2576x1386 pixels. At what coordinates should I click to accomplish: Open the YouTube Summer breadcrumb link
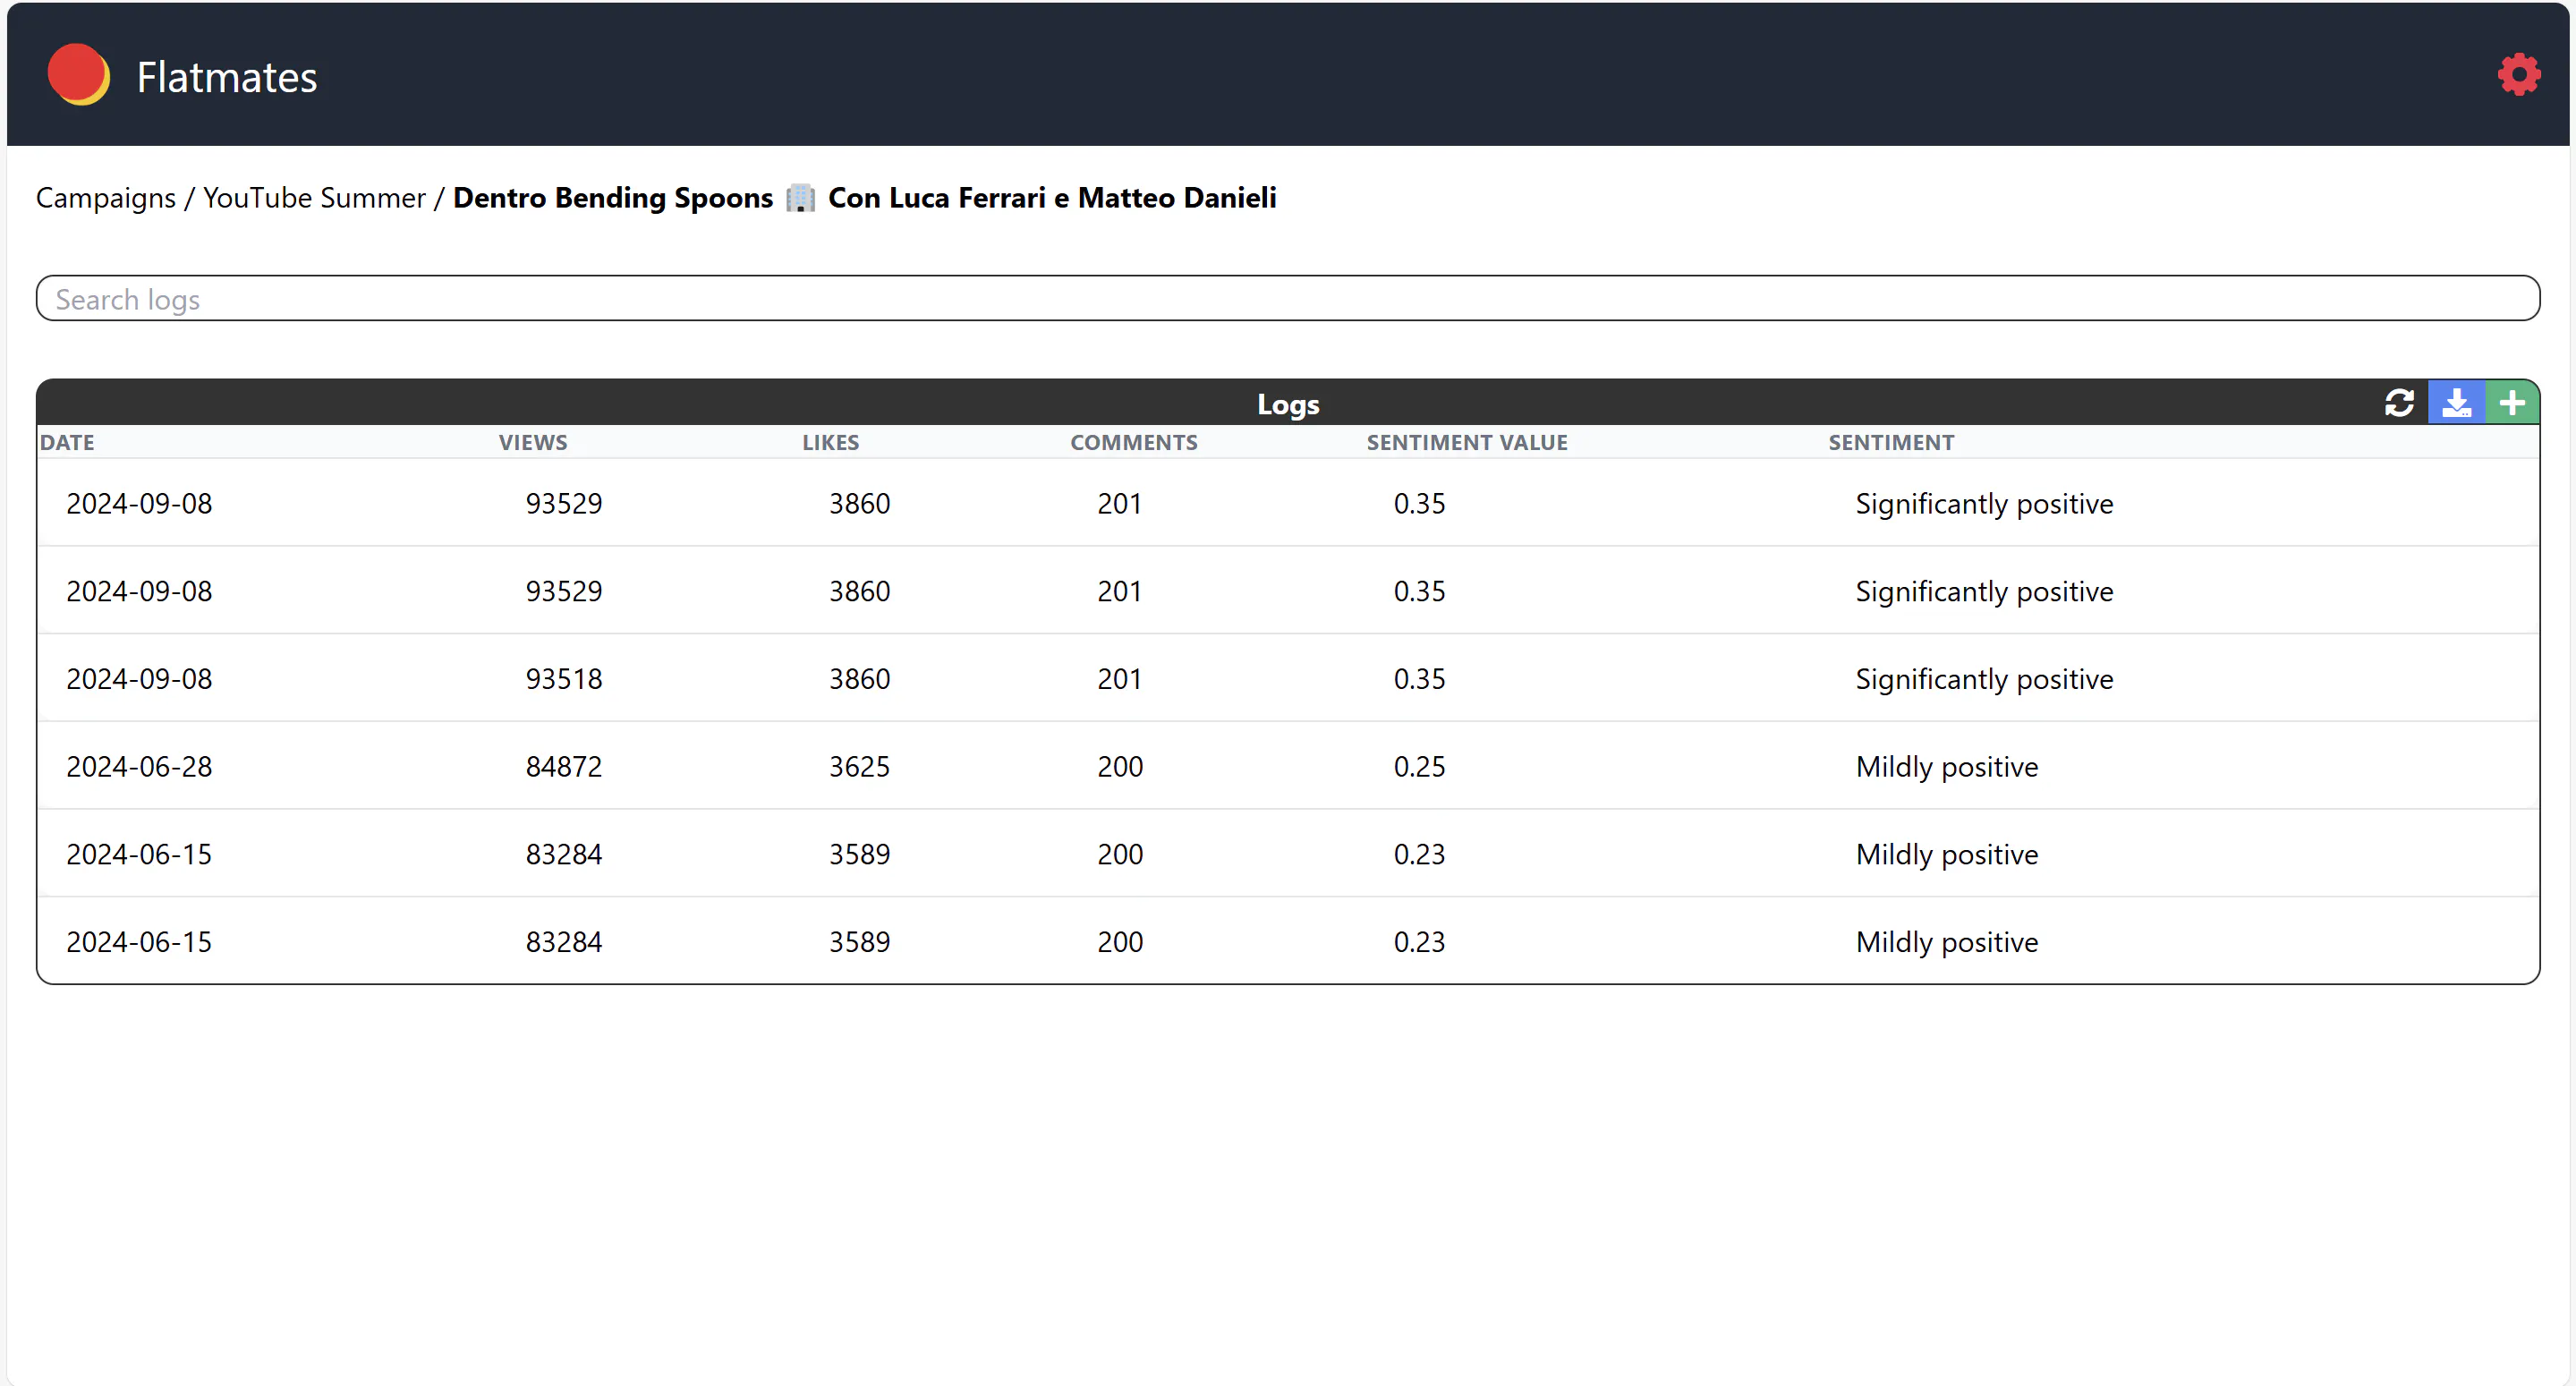(x=314, y=198)
